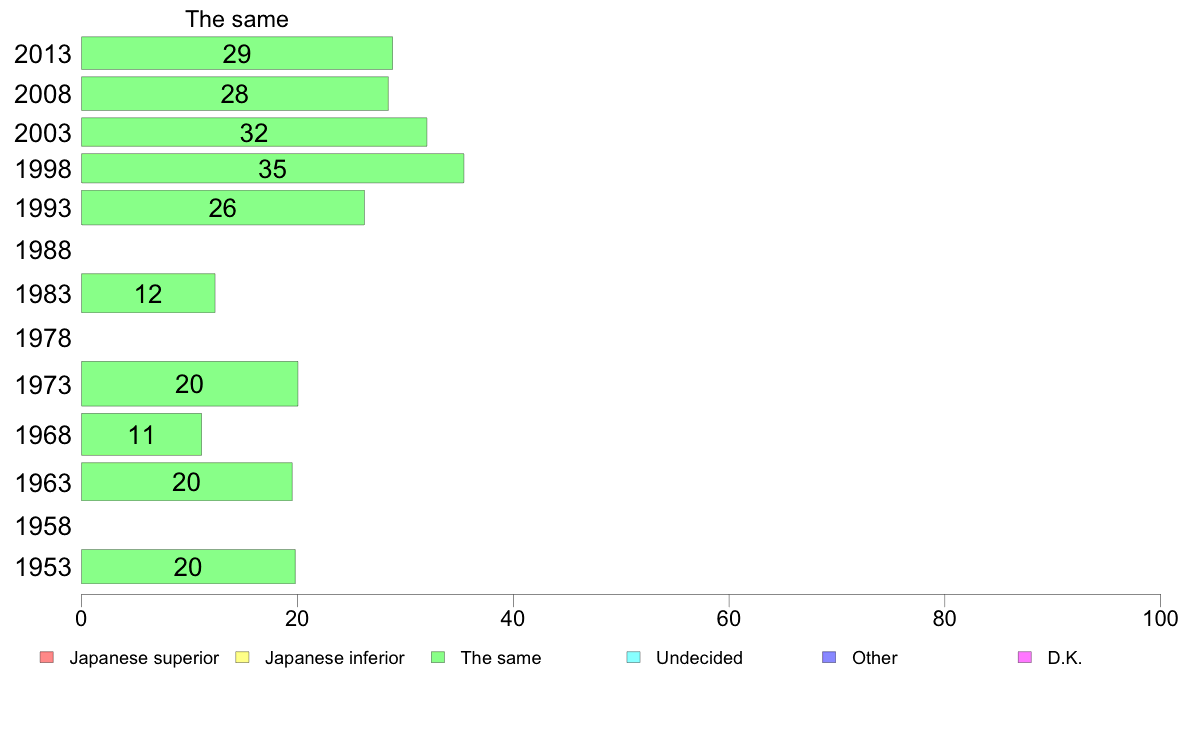
Task: Select the 1993 bar showing 26
Action: click(223, 208)
